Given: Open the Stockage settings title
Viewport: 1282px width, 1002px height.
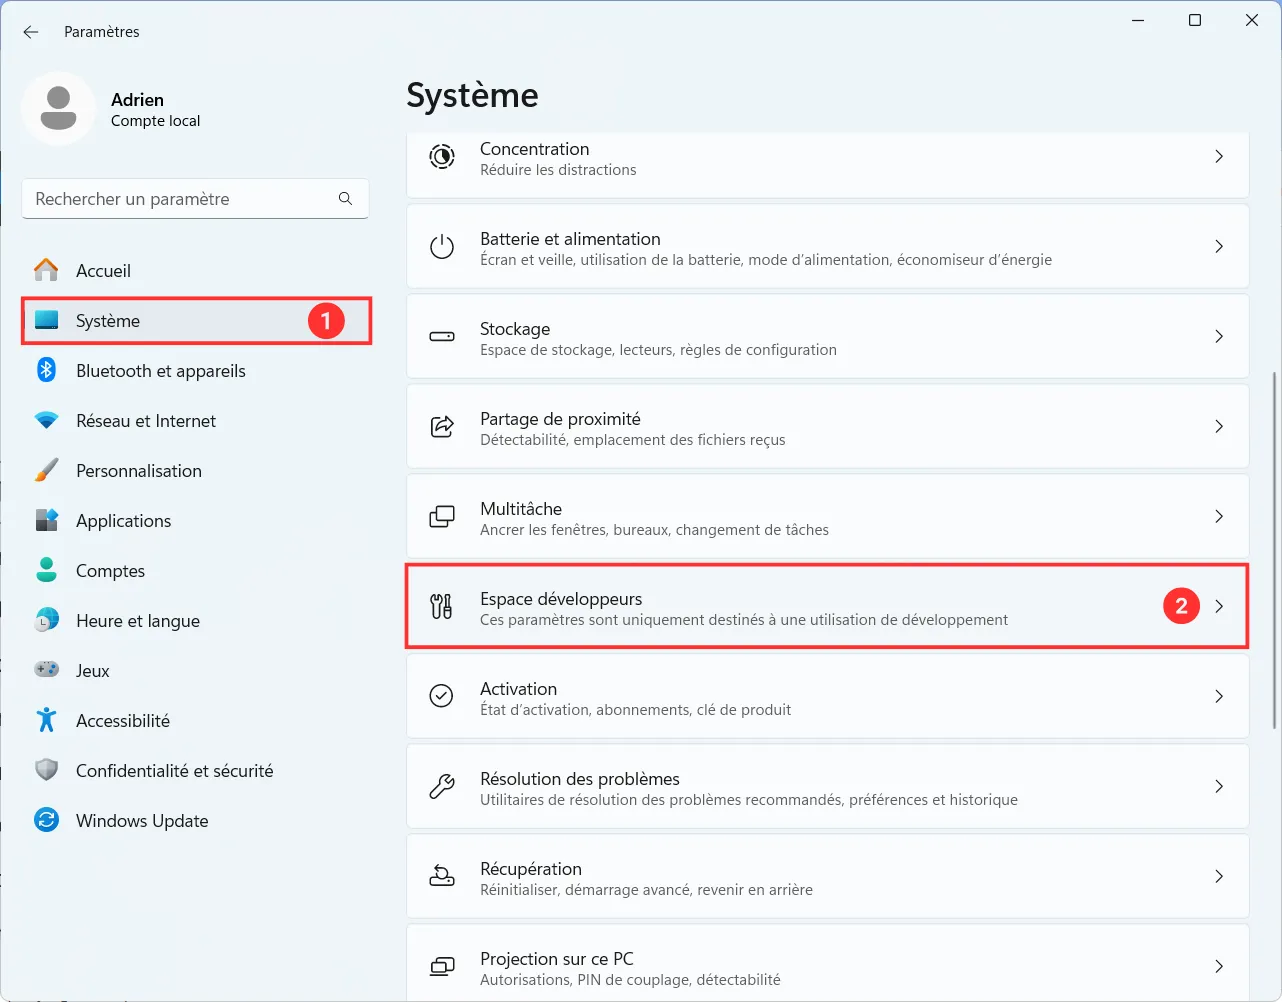Looking at the screenshot, I should (x=515, y=329).
